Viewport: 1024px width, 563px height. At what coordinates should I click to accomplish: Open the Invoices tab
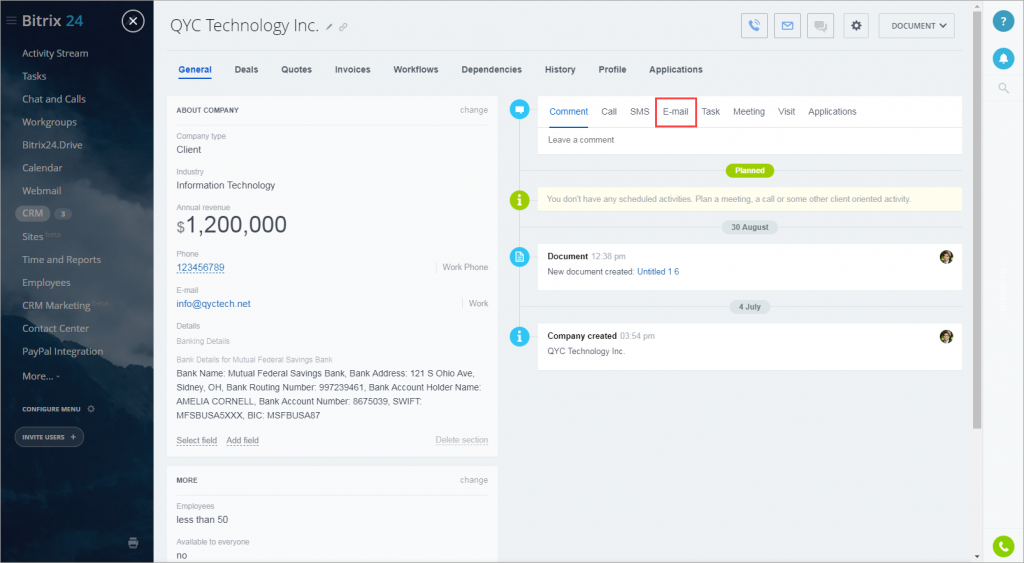click(x=353, y=69)
